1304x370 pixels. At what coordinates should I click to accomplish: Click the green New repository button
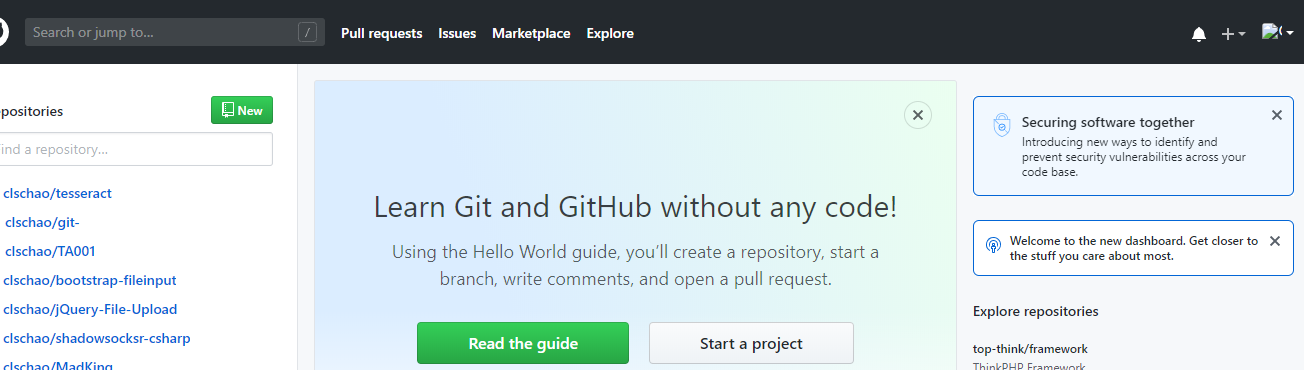[242, 110]
